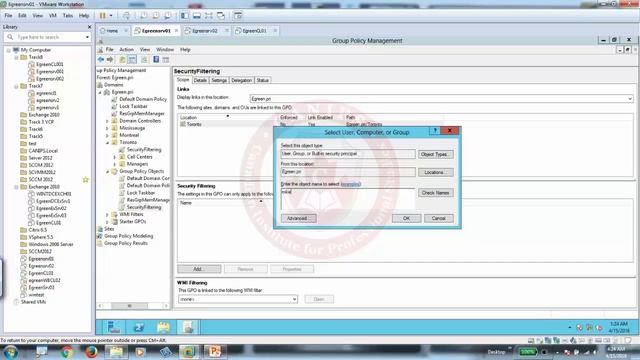The width and height of the screenshot is (640, 360).
Task: Switch to the Home VM tab
Action: (112, 31)
